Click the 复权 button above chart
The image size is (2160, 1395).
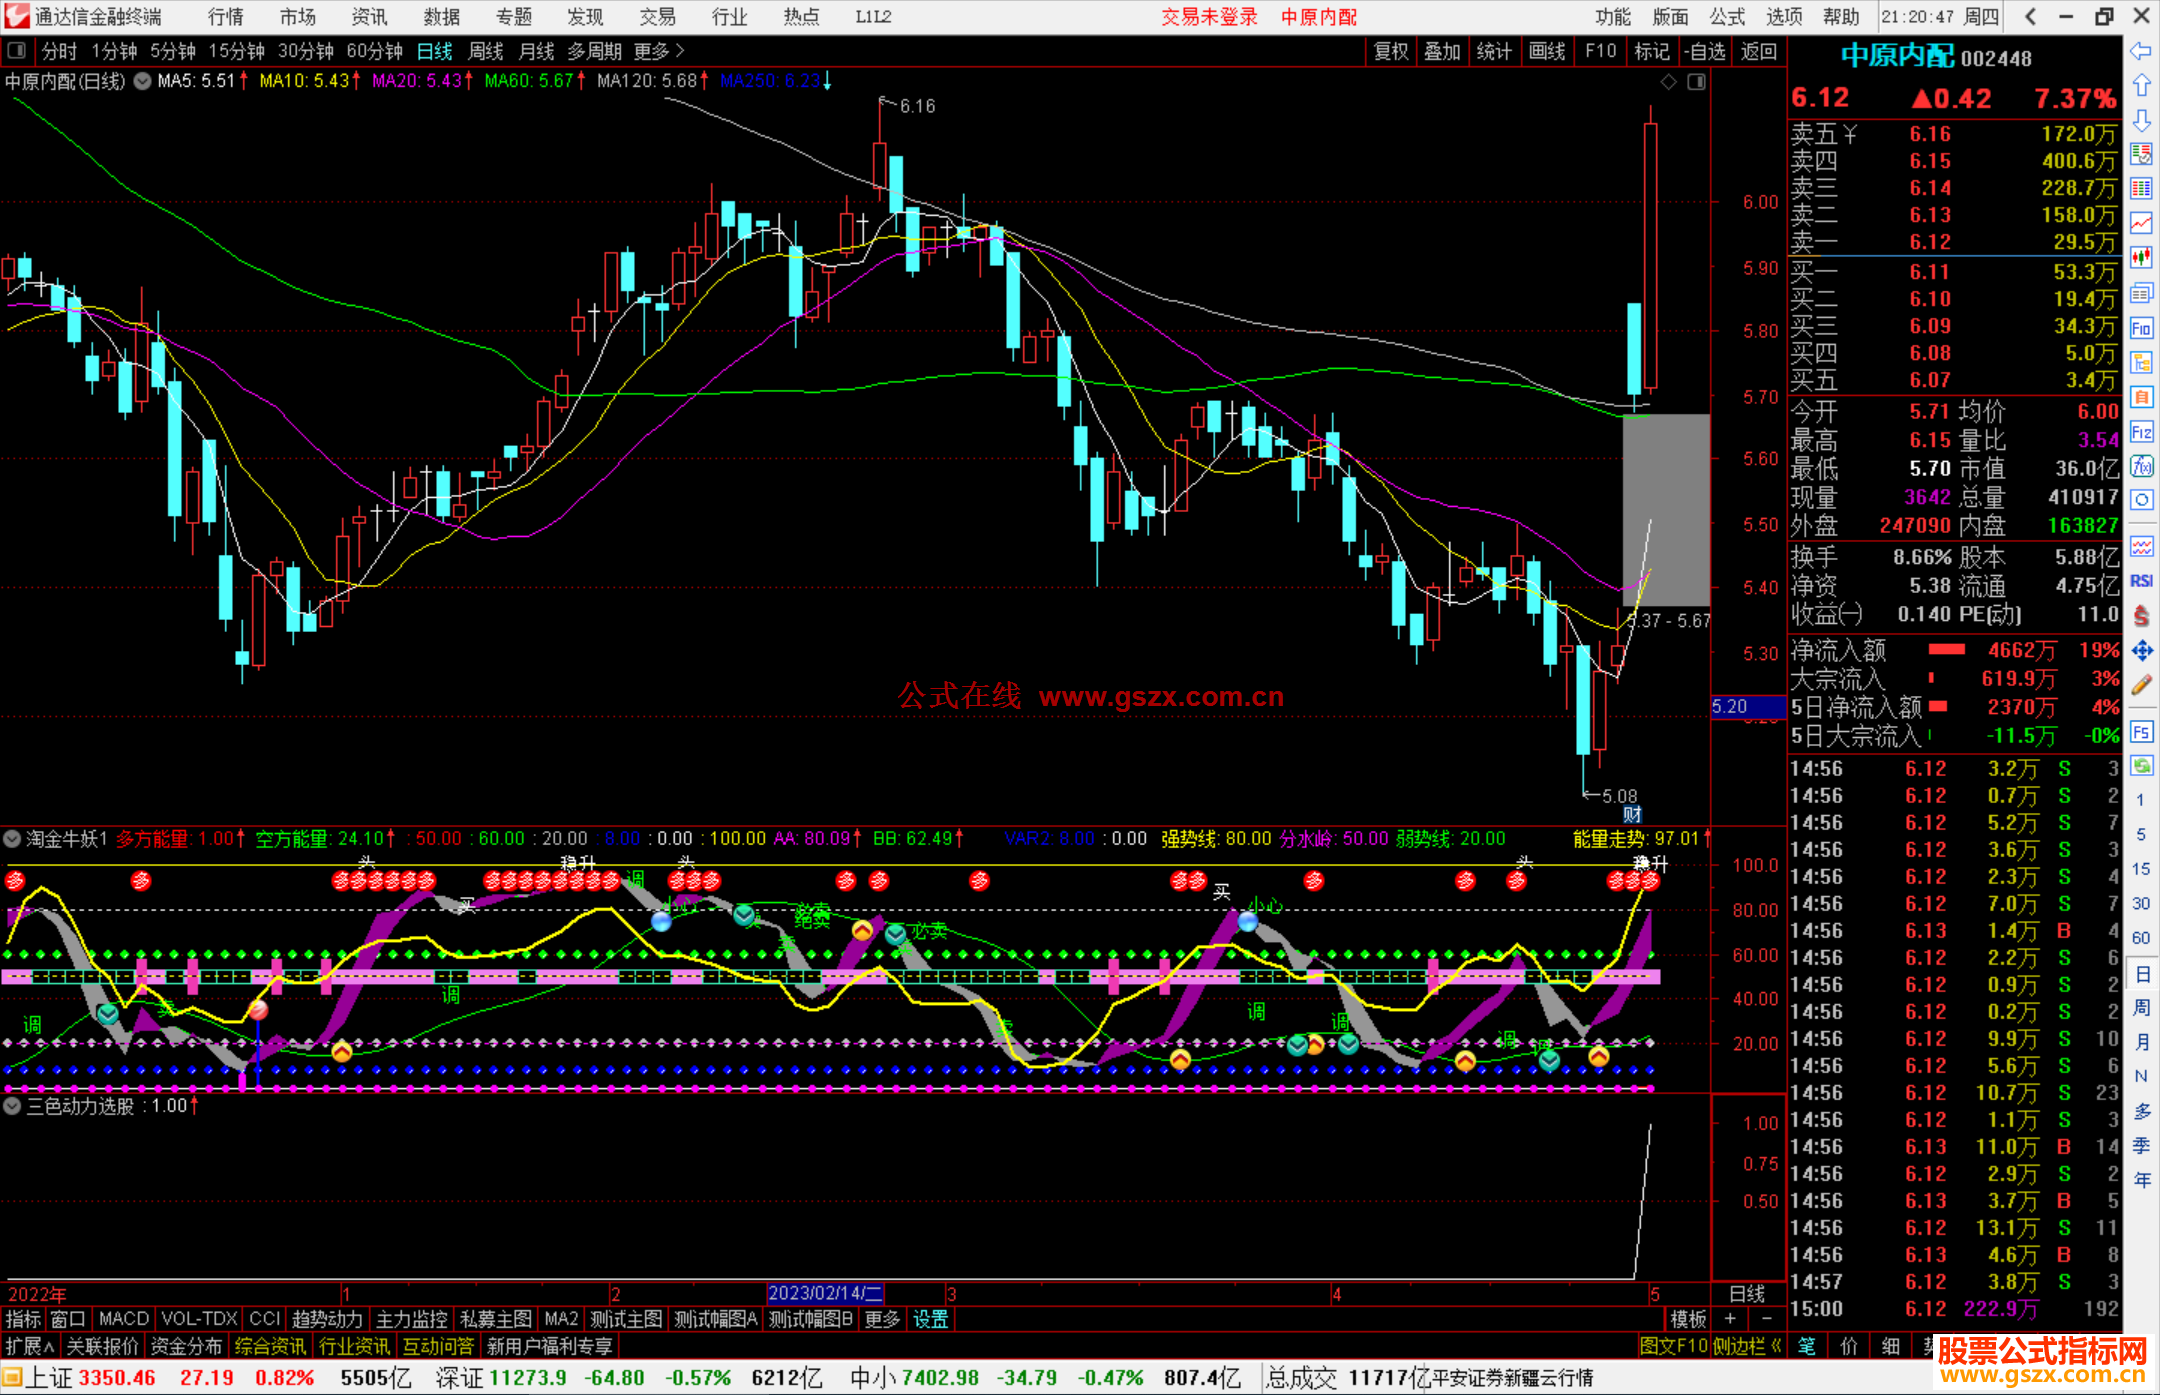click(x=1391, y=51)
